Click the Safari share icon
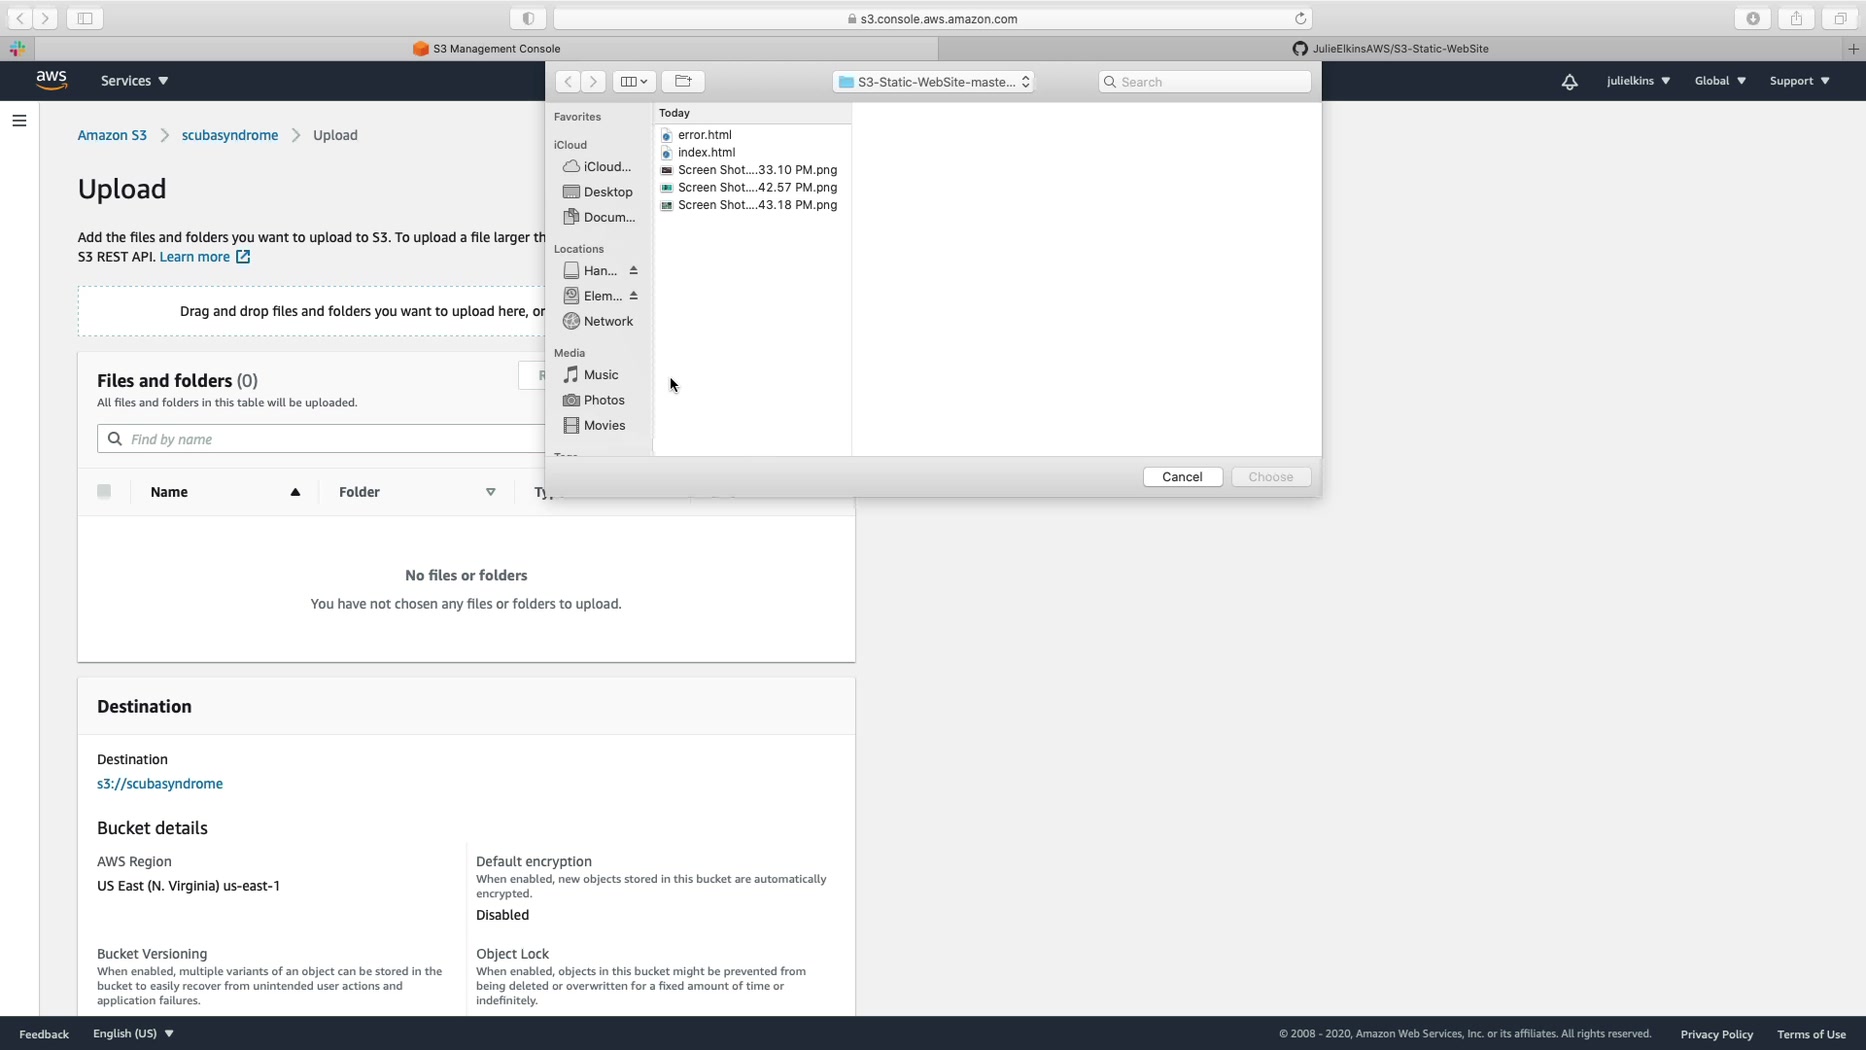The height and width of the screenshot is (1050, 1866). coord(1797,18)
